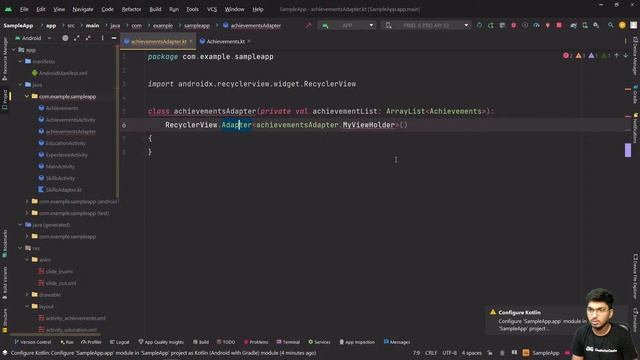This screenshot has width=640, height=360.
Task: Collapse the java folder in tree
Action: coord(20,85)
